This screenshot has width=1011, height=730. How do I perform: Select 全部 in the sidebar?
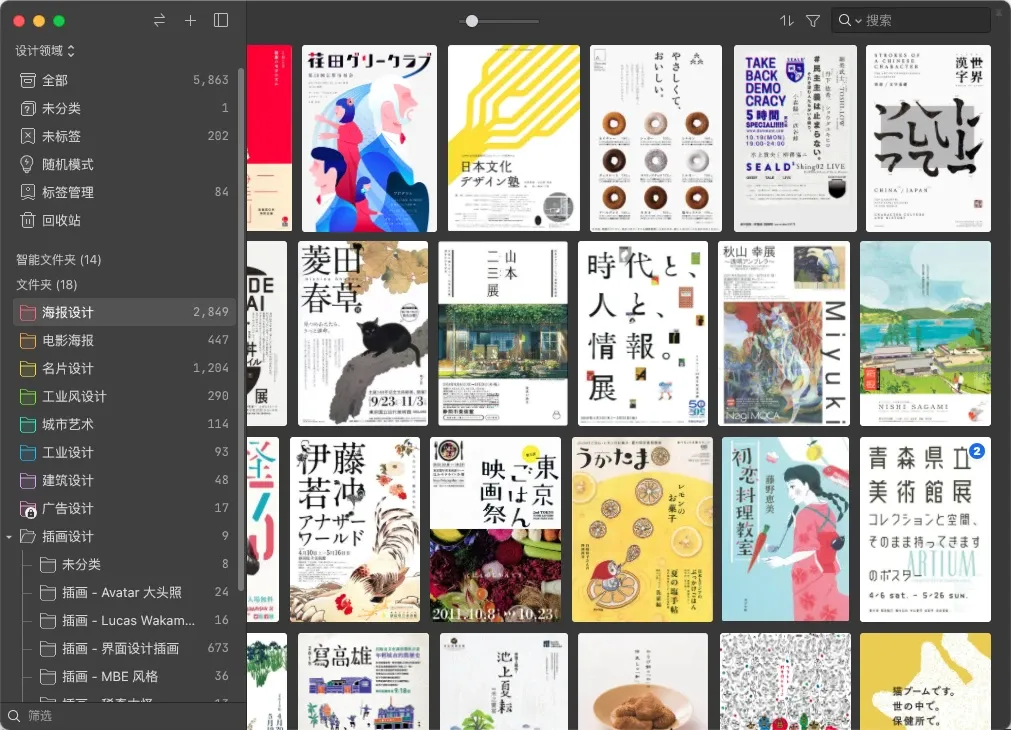click(124, 80)
